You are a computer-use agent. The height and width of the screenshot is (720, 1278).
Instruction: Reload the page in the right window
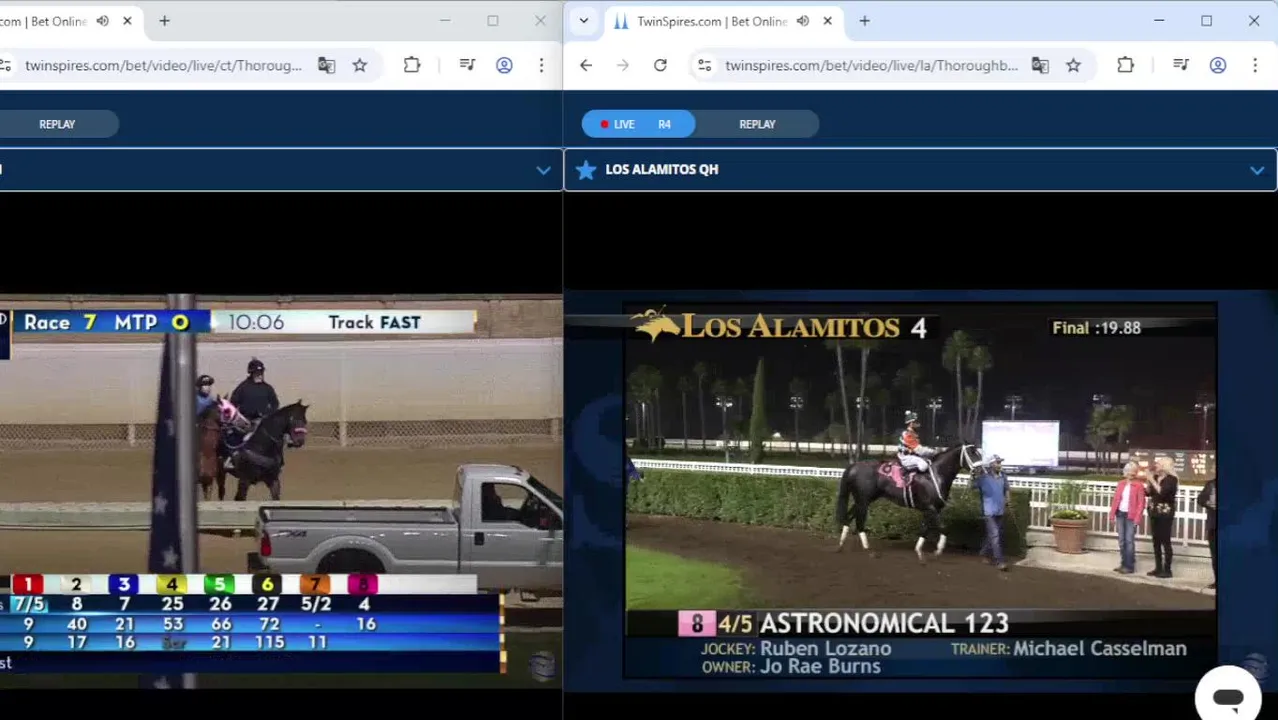point(660,65)
